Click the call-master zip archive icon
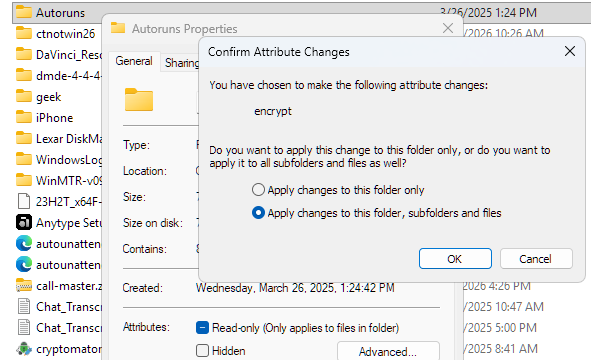 click(24, 286)
